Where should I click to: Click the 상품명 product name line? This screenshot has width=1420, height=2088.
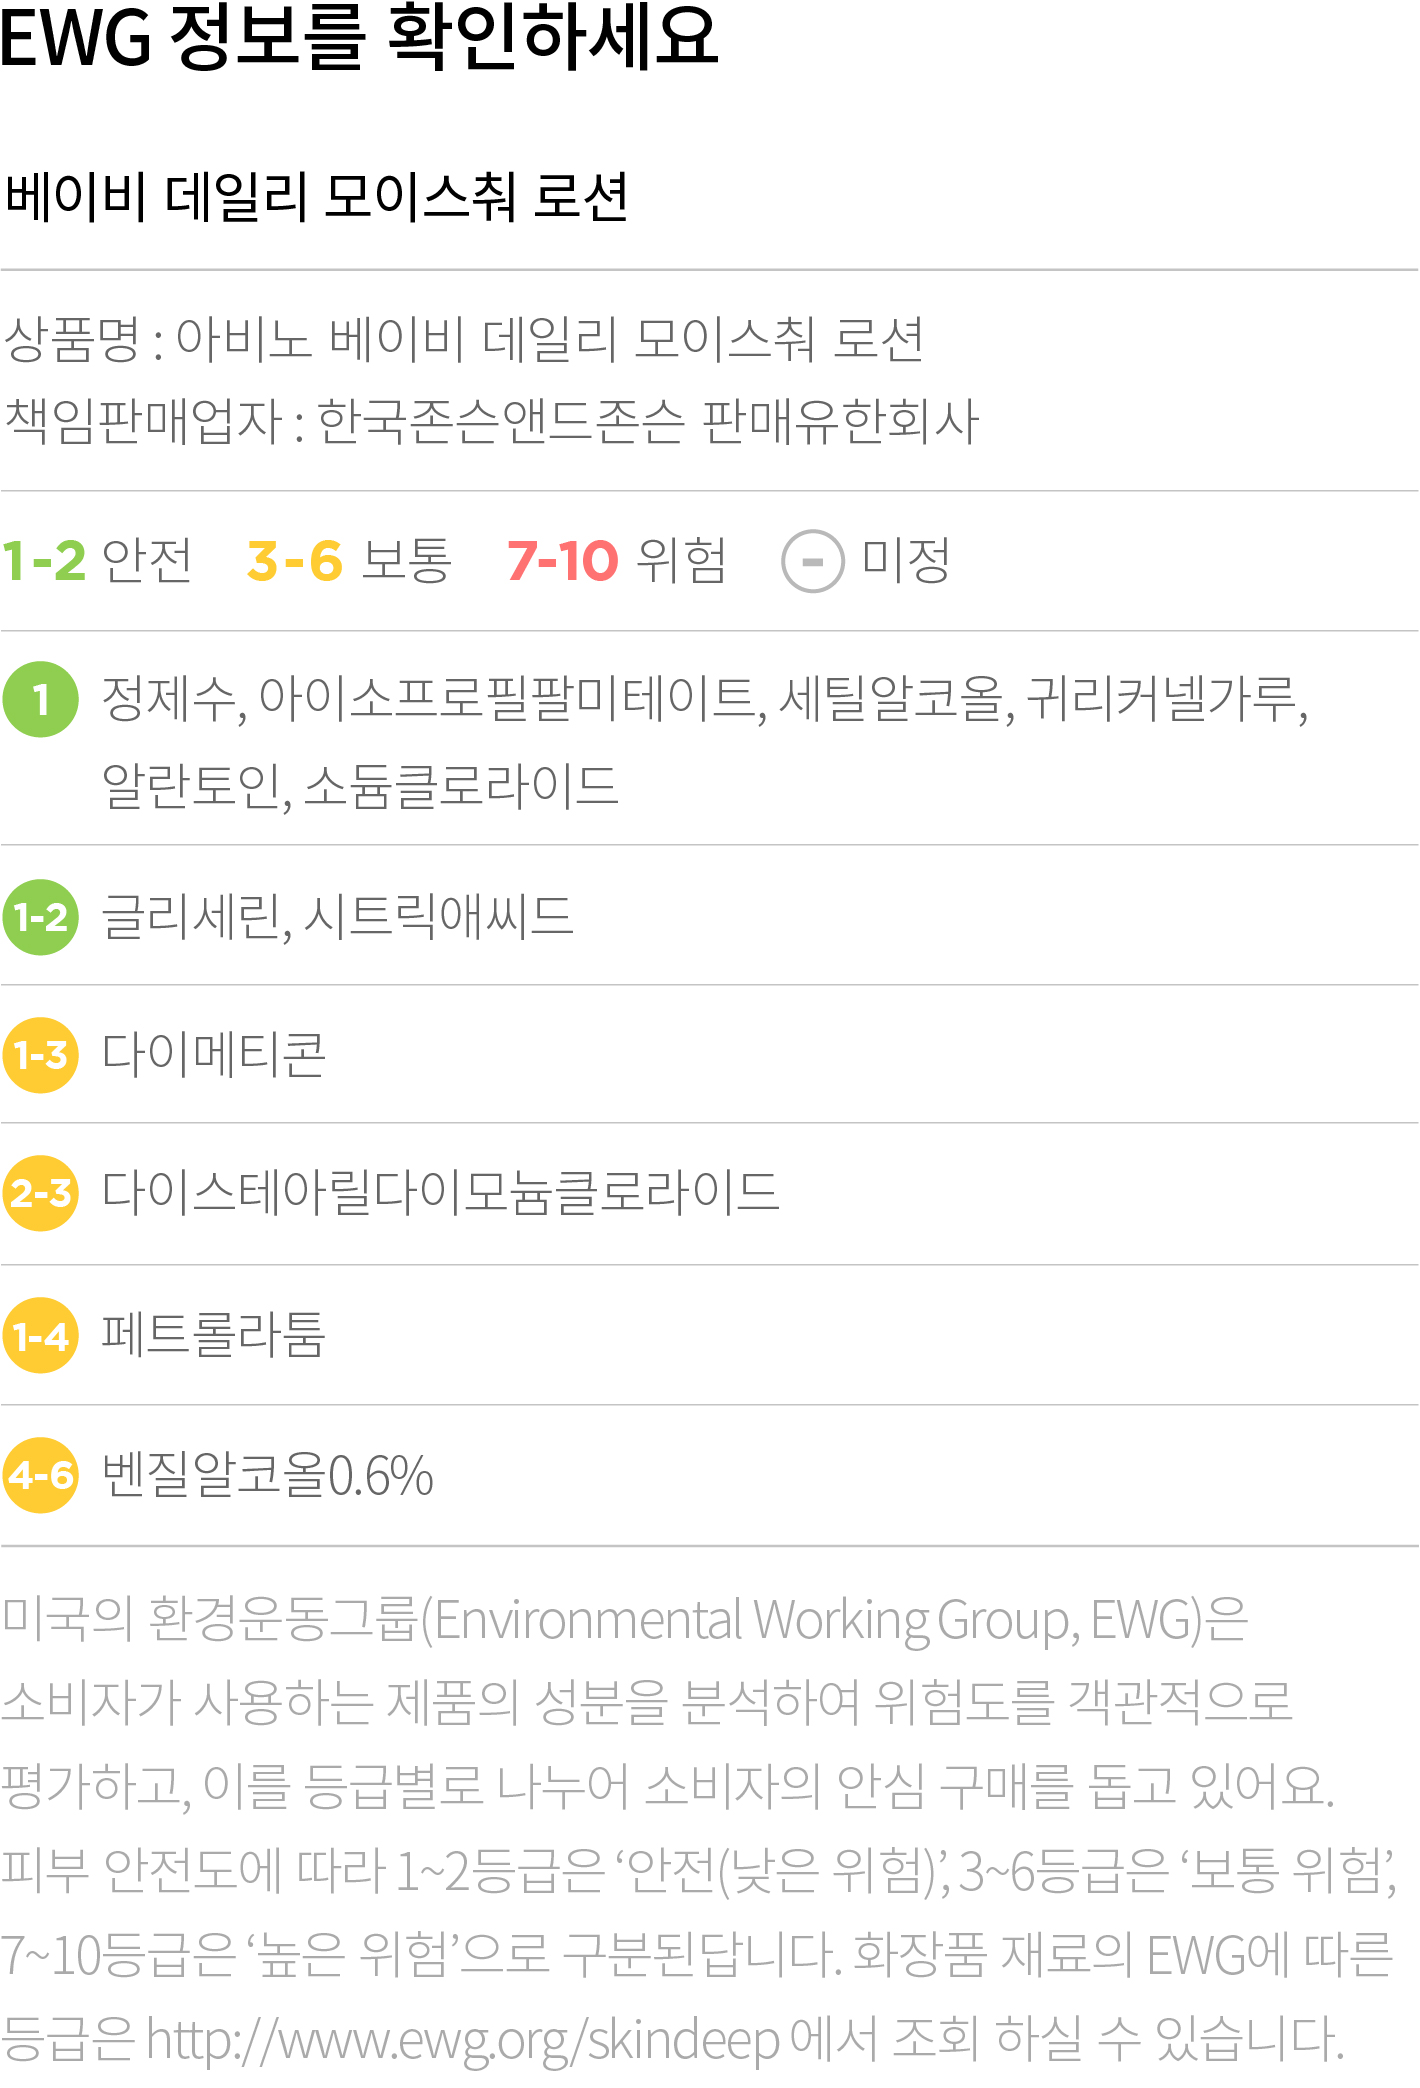464,339
